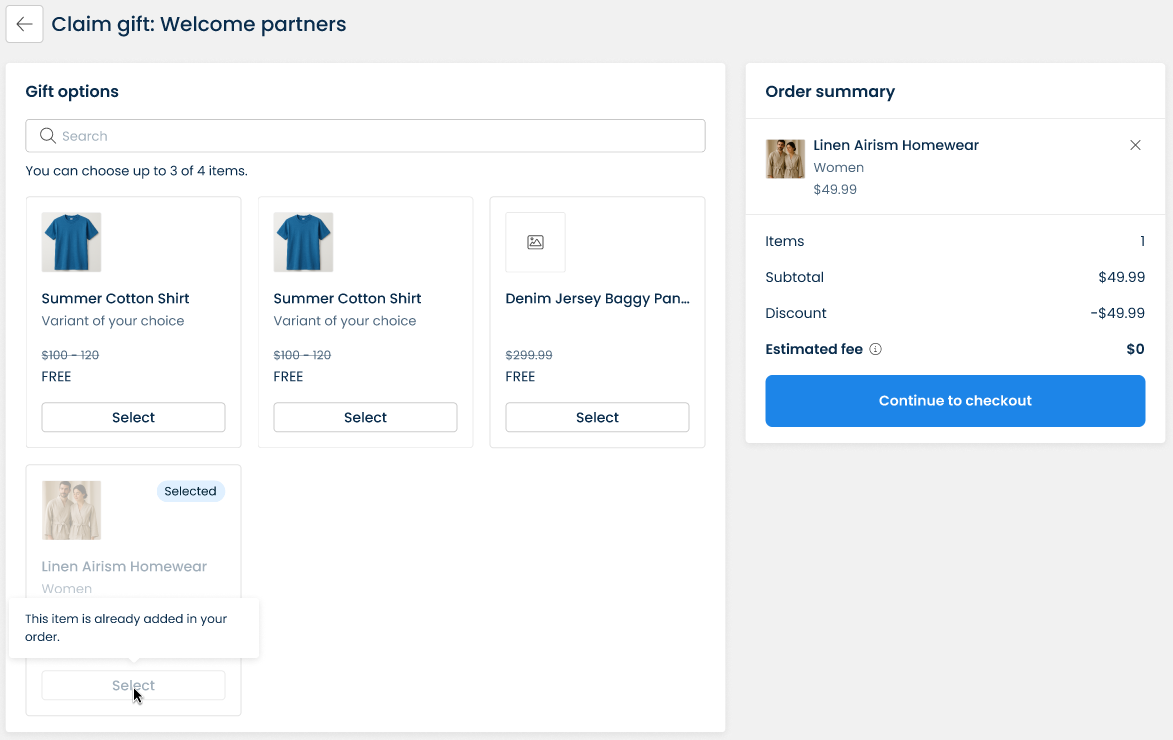Screen dimensions: 1173x740
Task: Click the back arrow button
Action: 24,24
